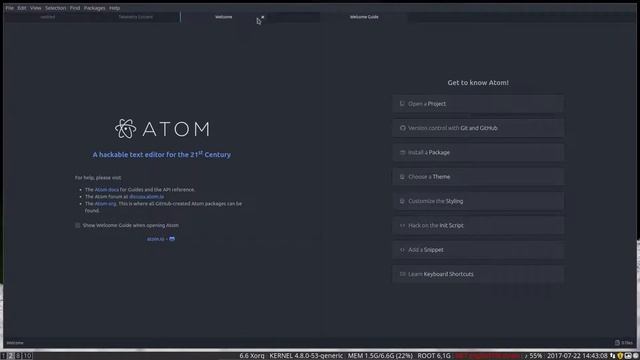This screenshot has width=640, height=360.
Task: Open the Selection menu
Action: (55, 8)
